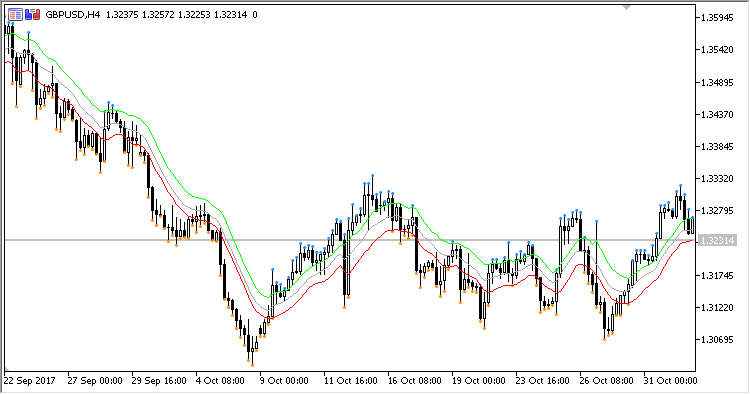Image resolution: width=750 pixels, height=394 pixels.
Task: Click price scale label 1.33320
Action: 717,179
